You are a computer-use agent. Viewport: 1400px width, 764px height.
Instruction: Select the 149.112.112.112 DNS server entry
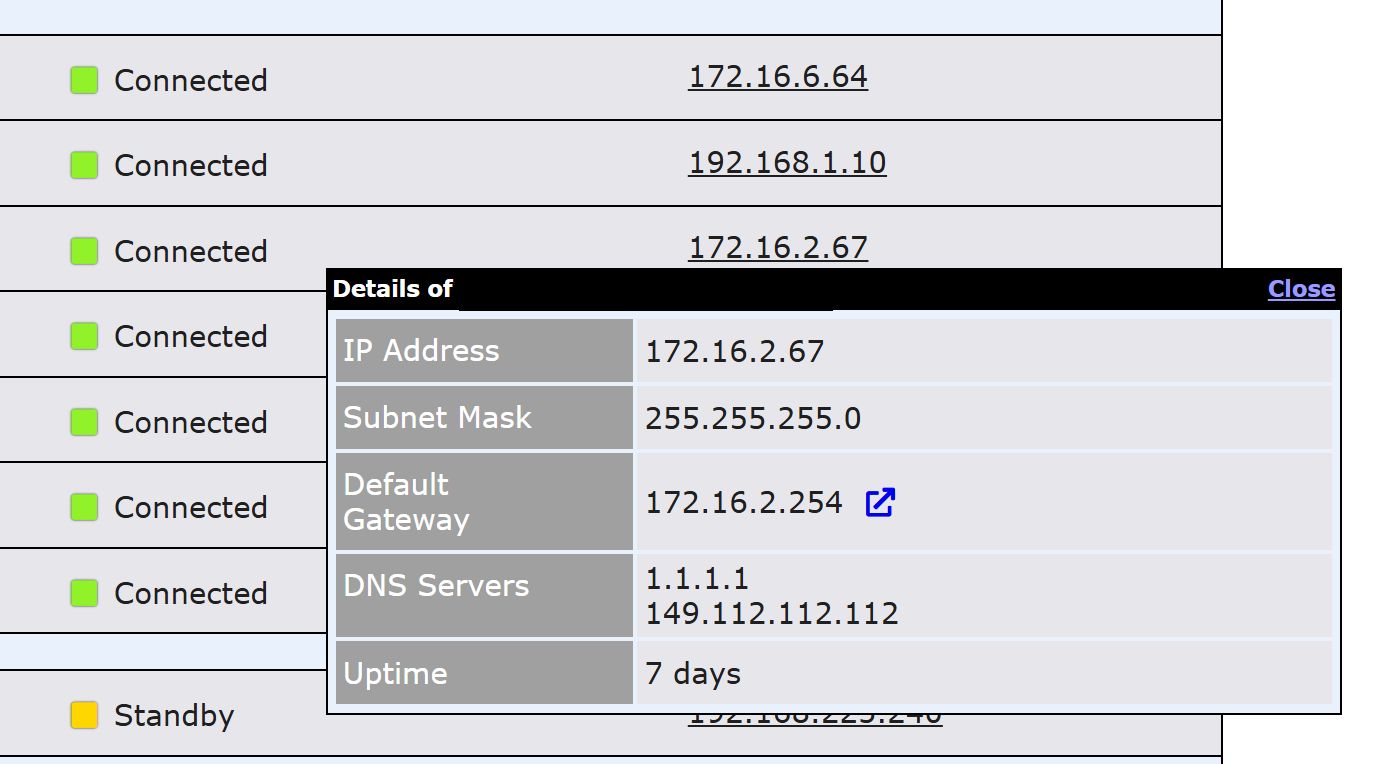(771, 613)
